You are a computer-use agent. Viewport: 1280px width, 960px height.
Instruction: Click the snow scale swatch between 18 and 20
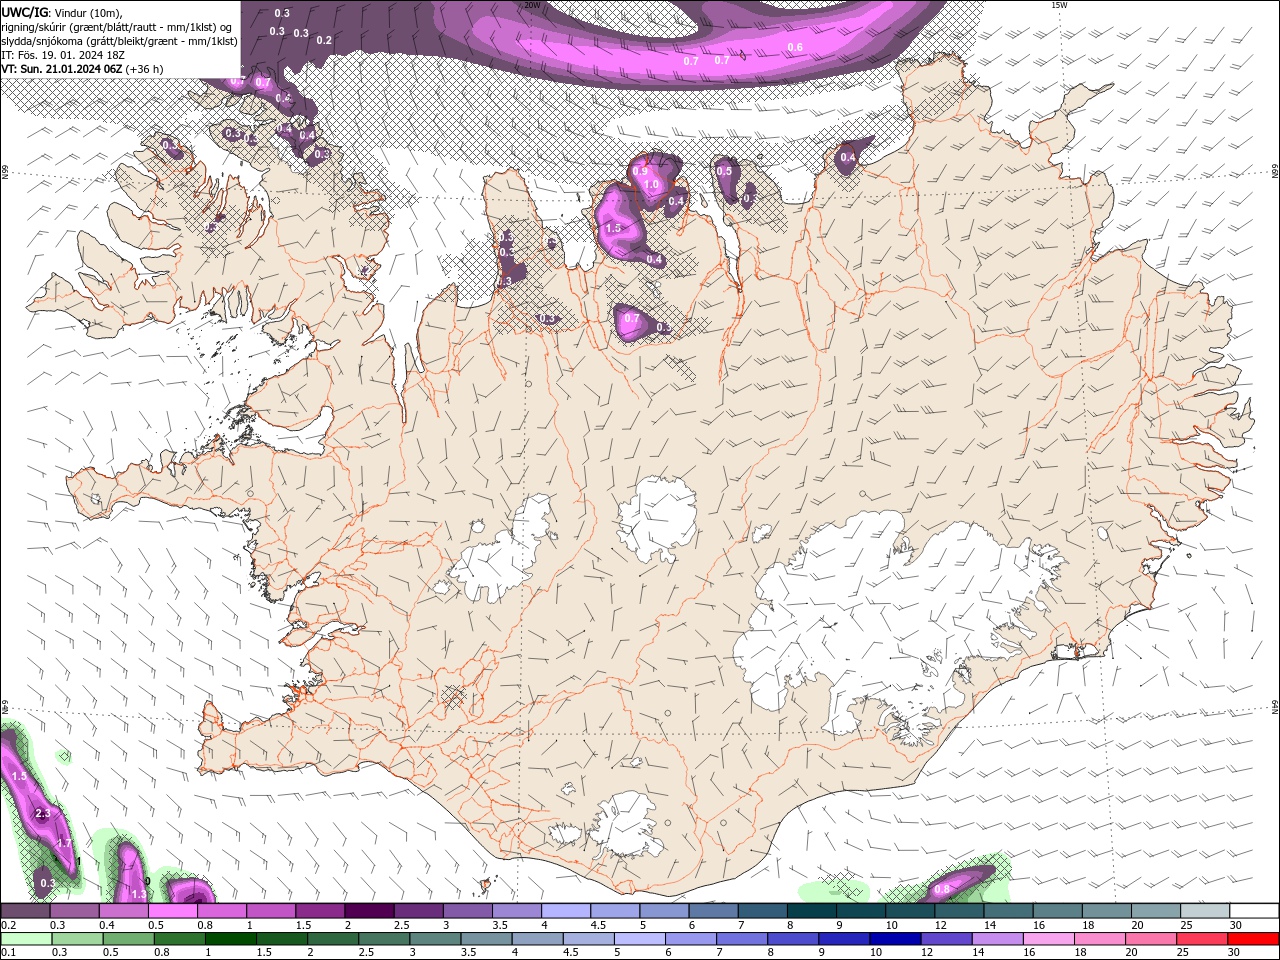(1105, 911)
